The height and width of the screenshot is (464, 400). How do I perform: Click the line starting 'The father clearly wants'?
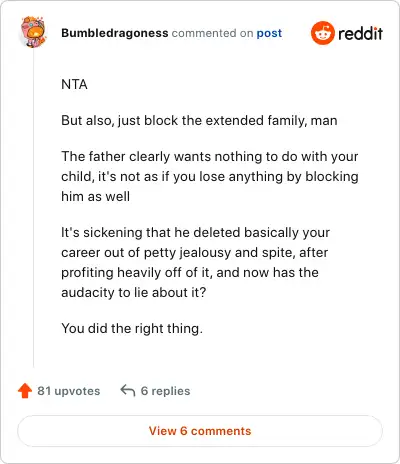(210, 156)
